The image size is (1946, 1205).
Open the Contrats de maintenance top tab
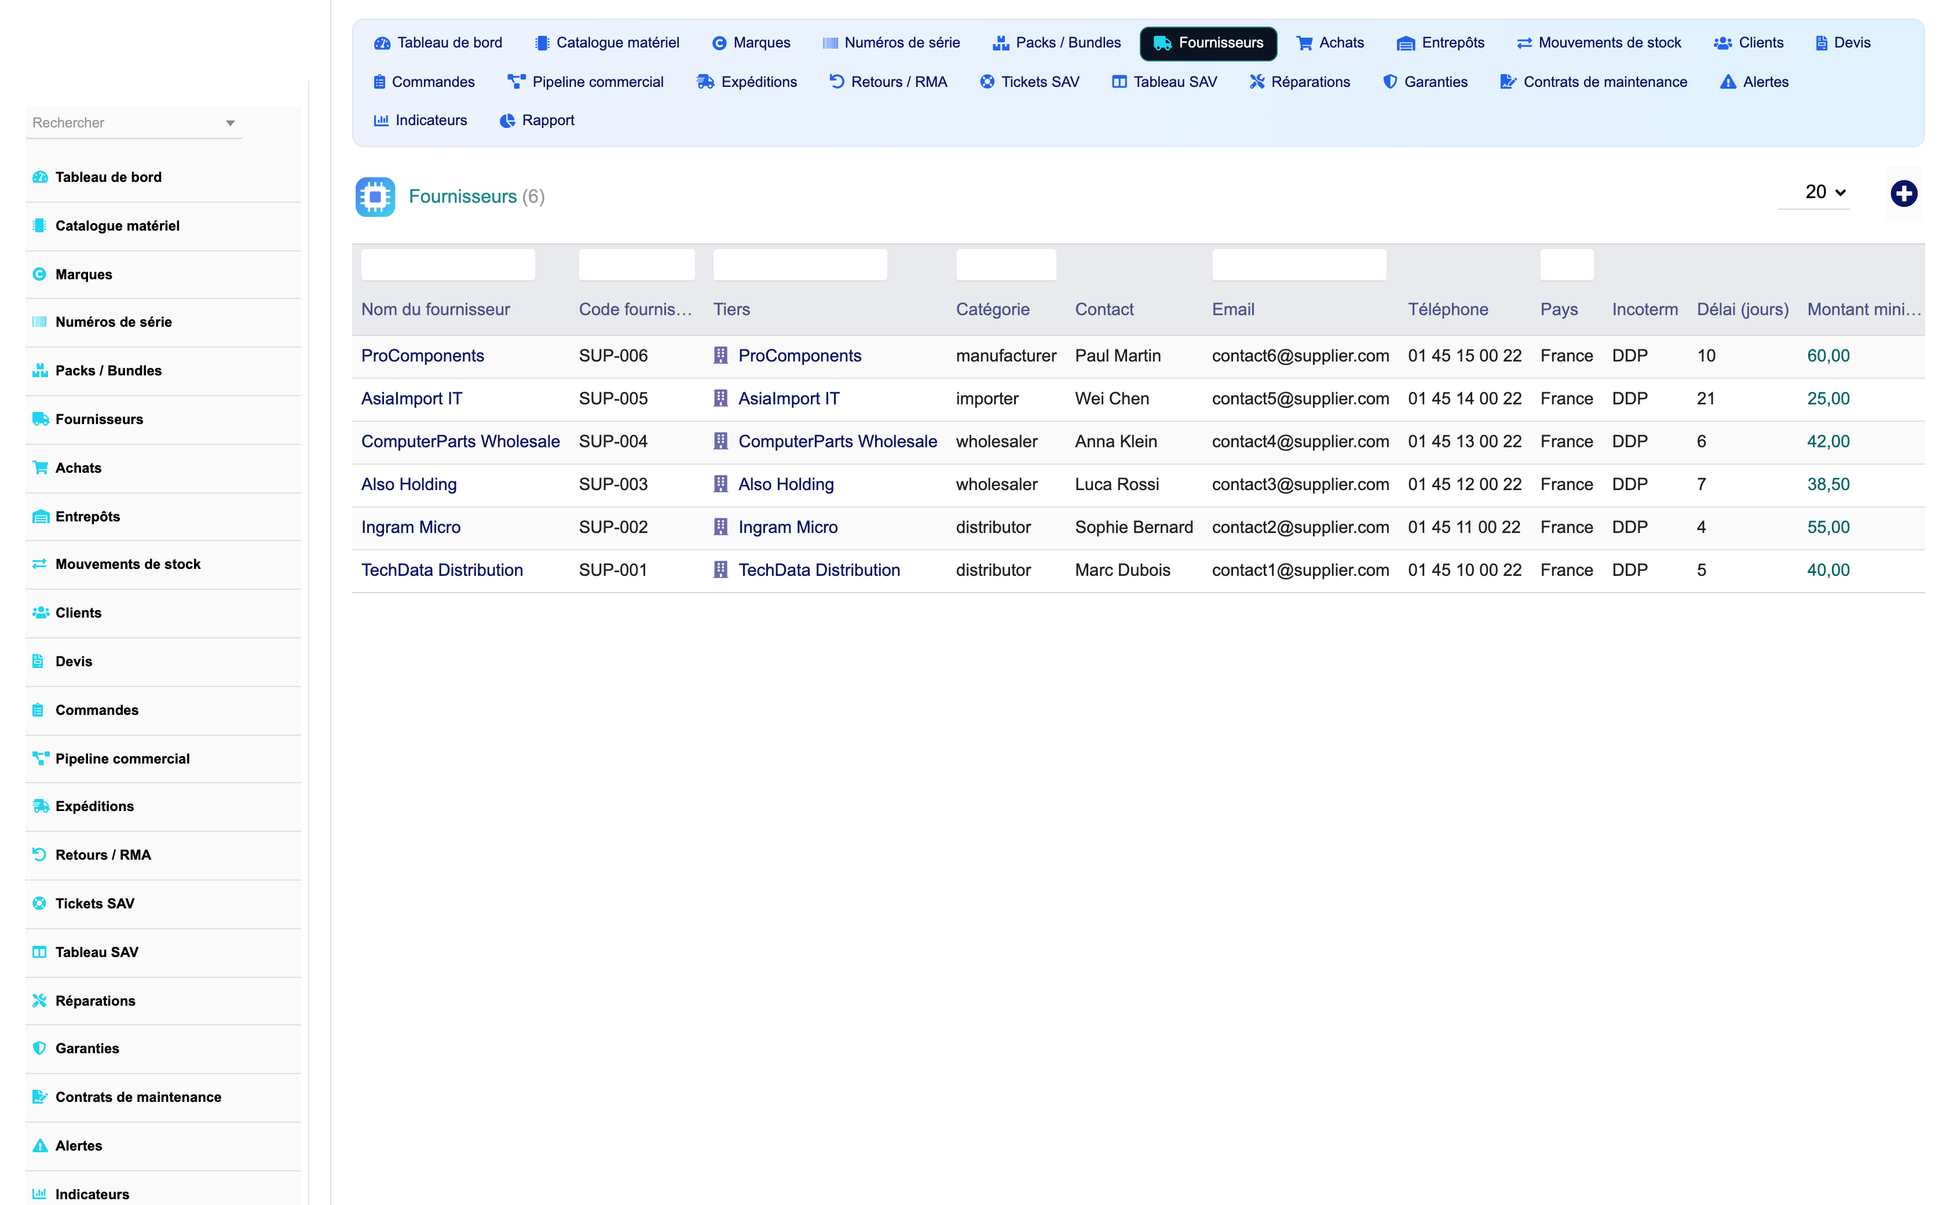(x=1594, y=82)
